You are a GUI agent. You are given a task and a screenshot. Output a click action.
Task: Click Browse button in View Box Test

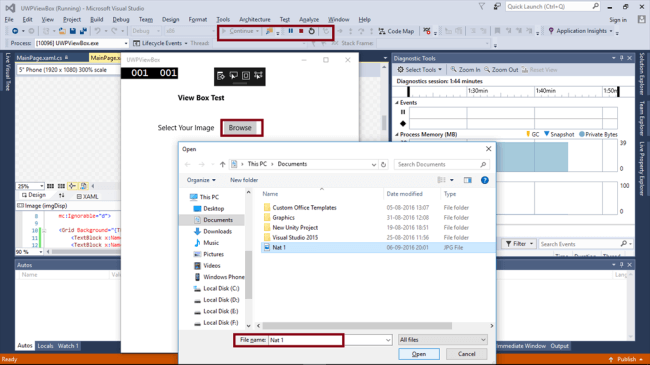point(240,128)
